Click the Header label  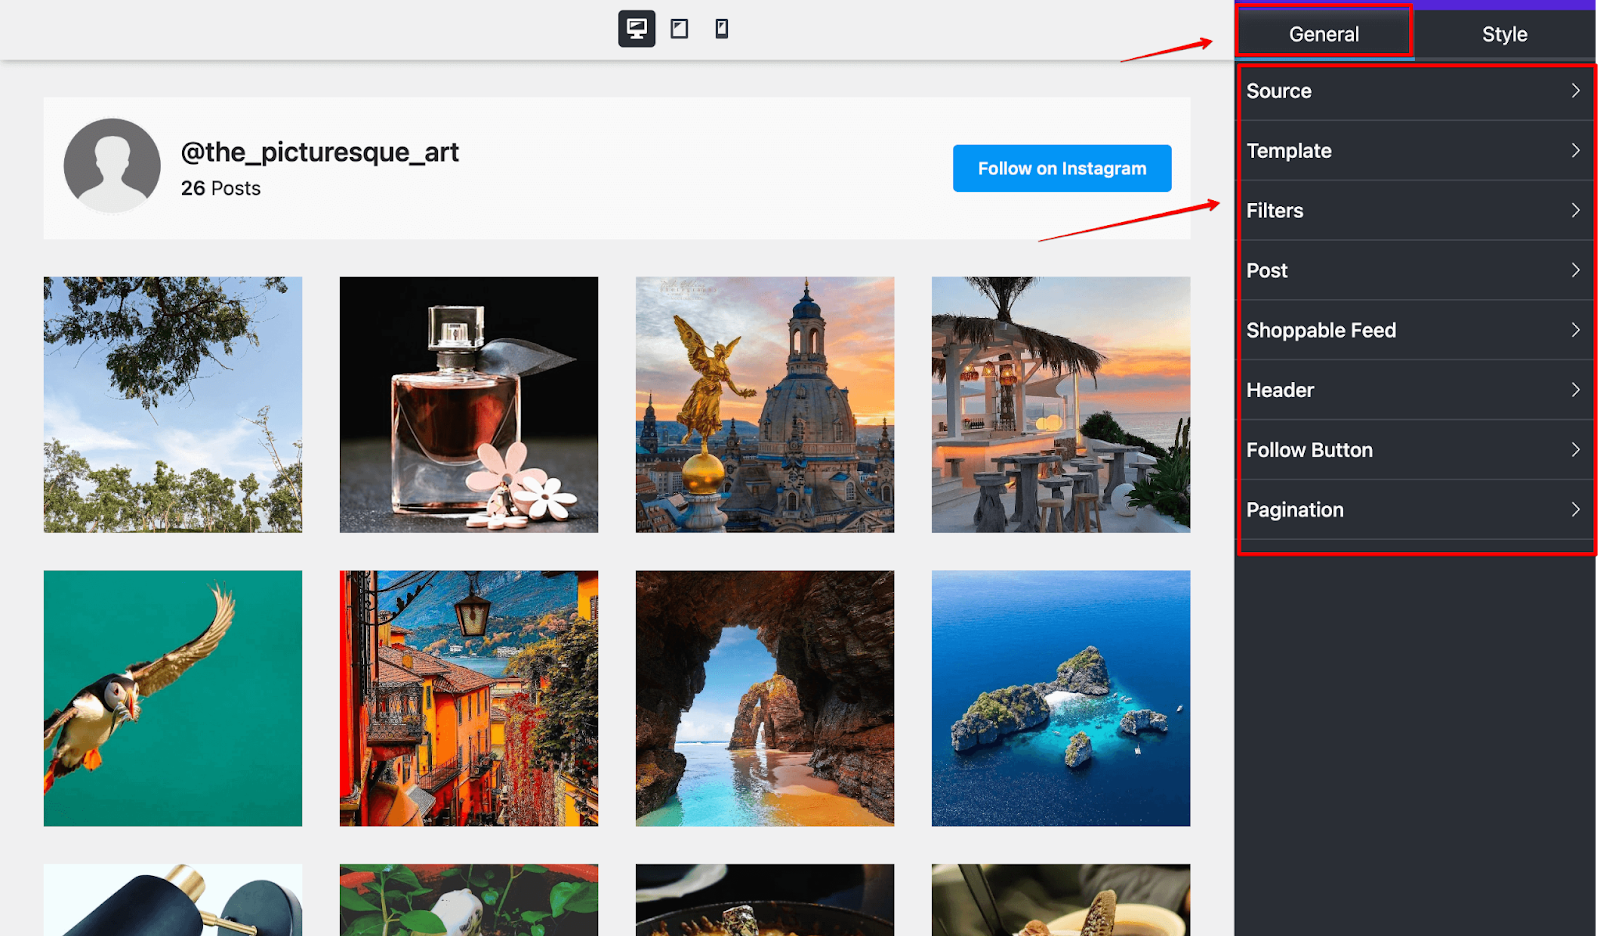1280,390
